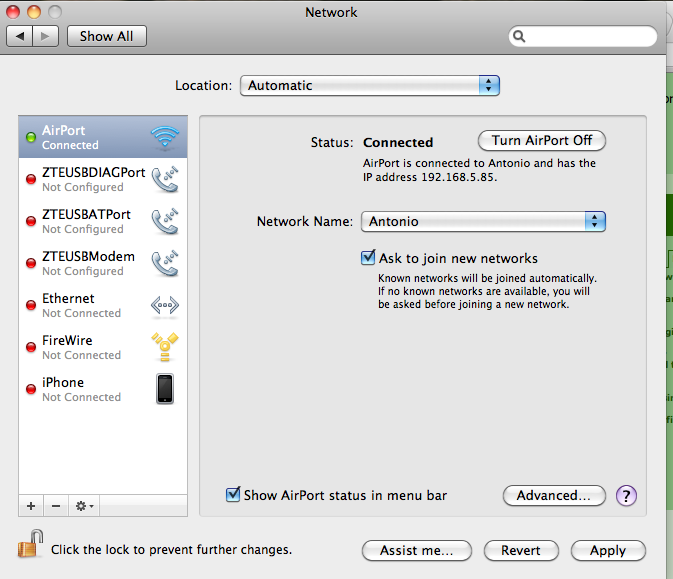Click 'Click the lock to prevent further changes' text
The width and height of the screenshot is (673, 579).
[171, 549]
